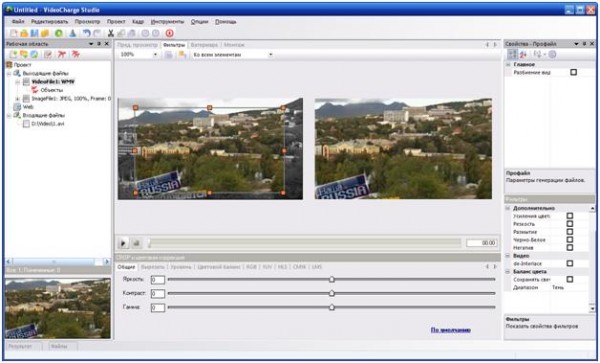Enable the 'Черно-Белое' filter checkbox
This screenshot has width=600, height=363.
click(x=570, y=240)
